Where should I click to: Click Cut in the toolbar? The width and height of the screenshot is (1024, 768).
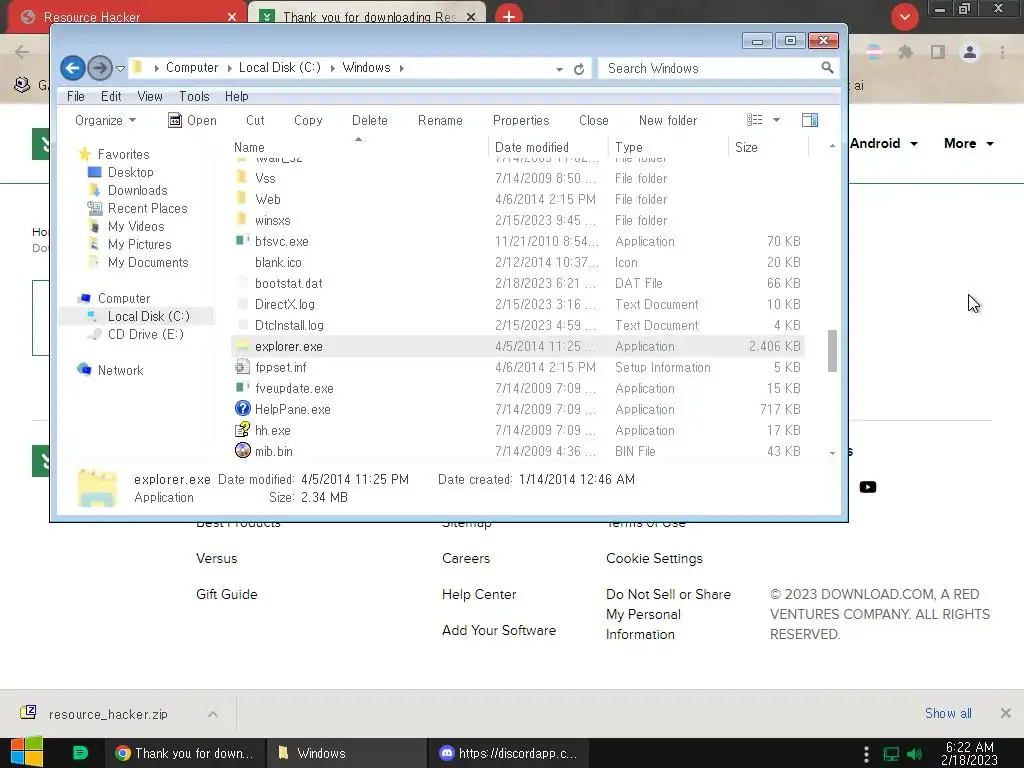[255, 120]
